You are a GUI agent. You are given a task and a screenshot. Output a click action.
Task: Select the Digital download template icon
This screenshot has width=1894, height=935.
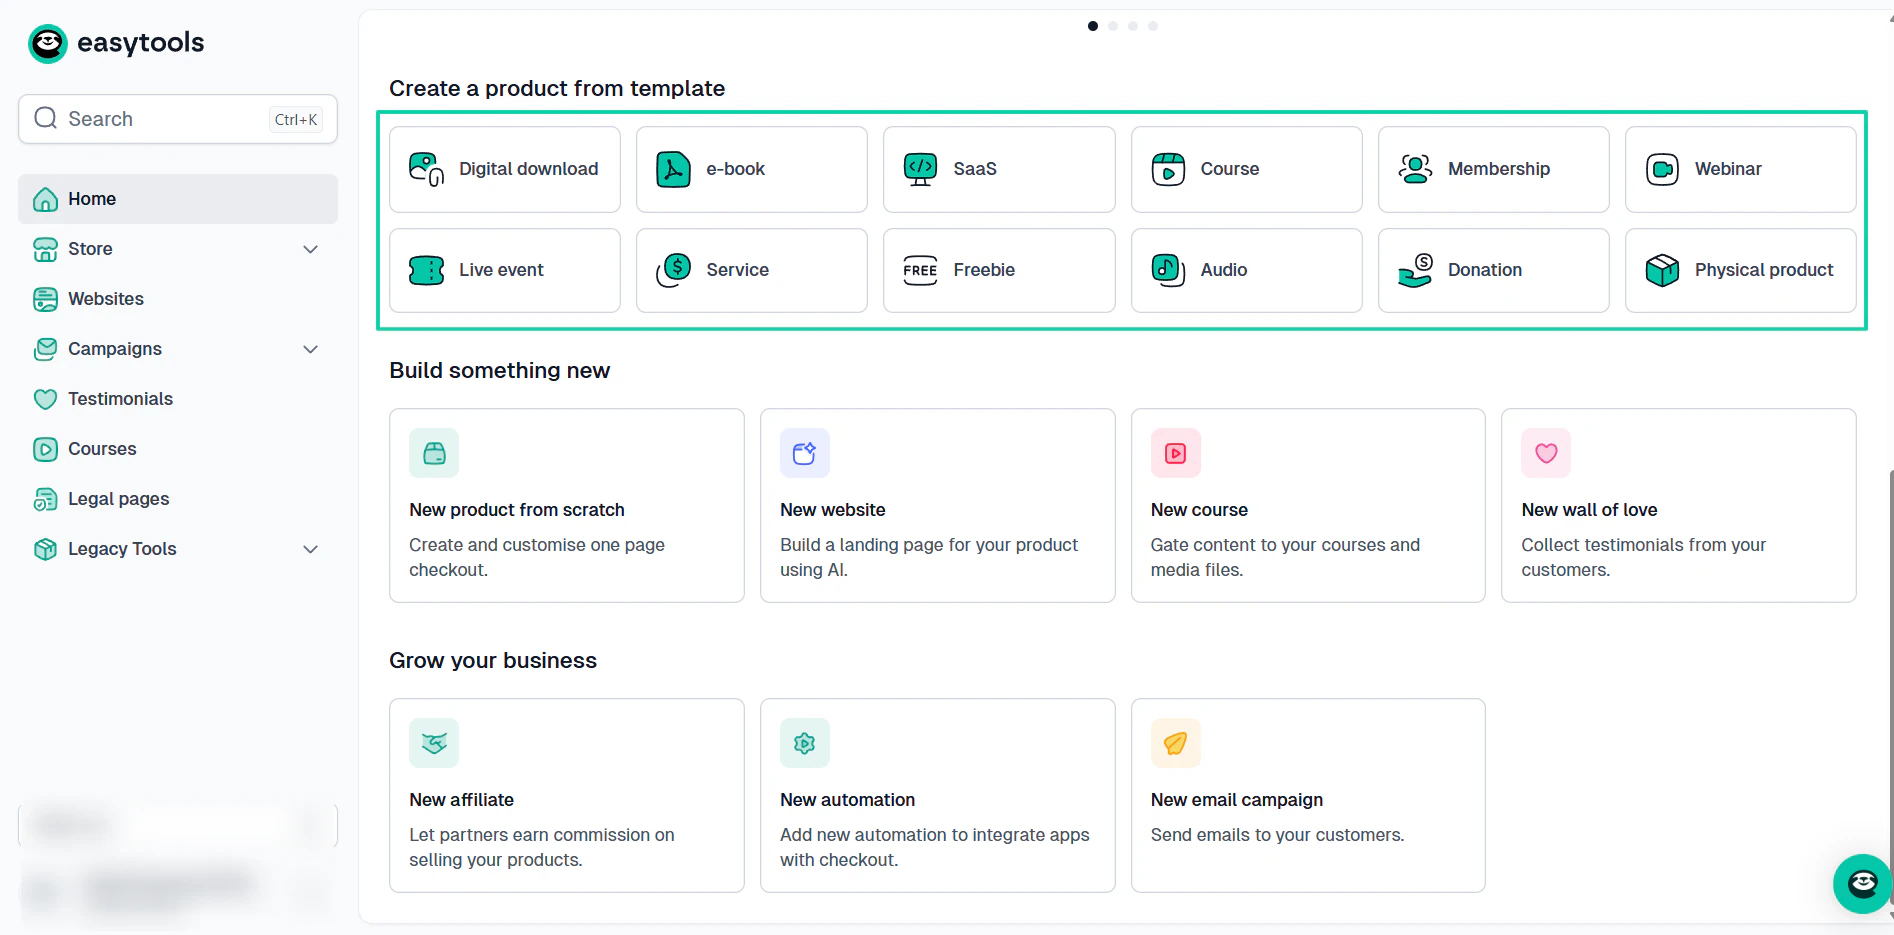(x=427, y=169)
